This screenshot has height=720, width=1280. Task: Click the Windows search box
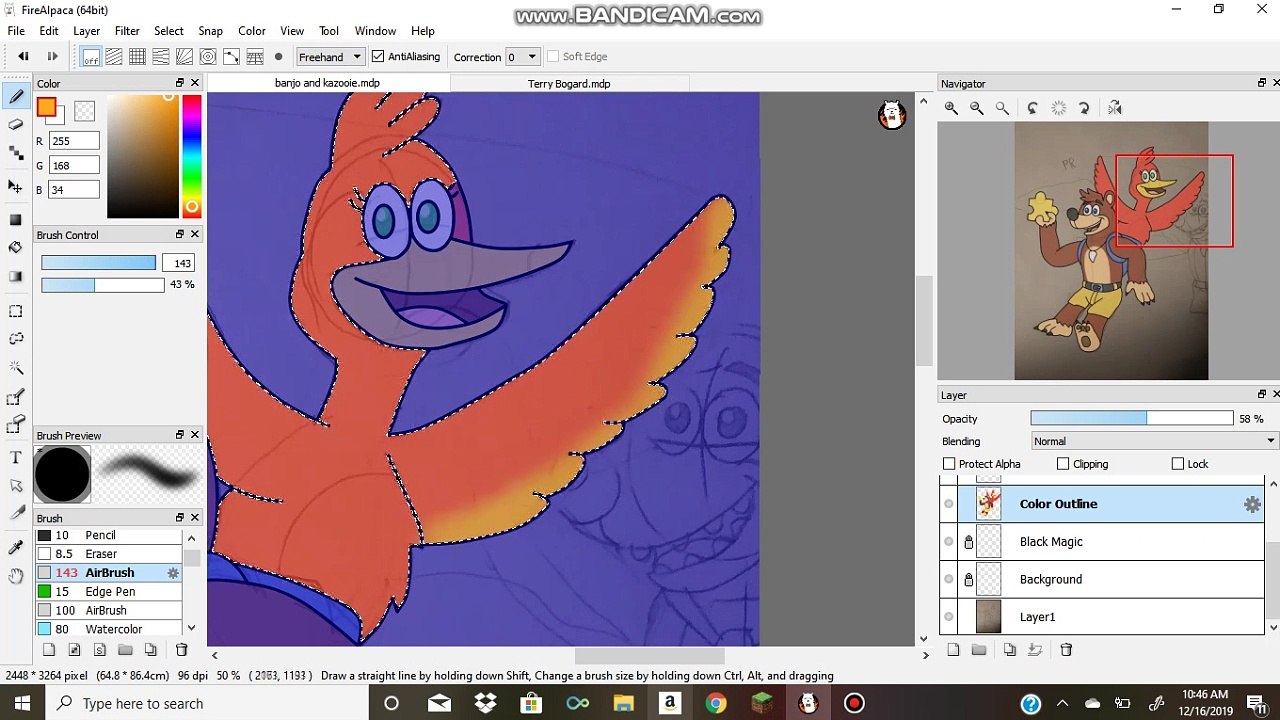[x=205, y=703]
